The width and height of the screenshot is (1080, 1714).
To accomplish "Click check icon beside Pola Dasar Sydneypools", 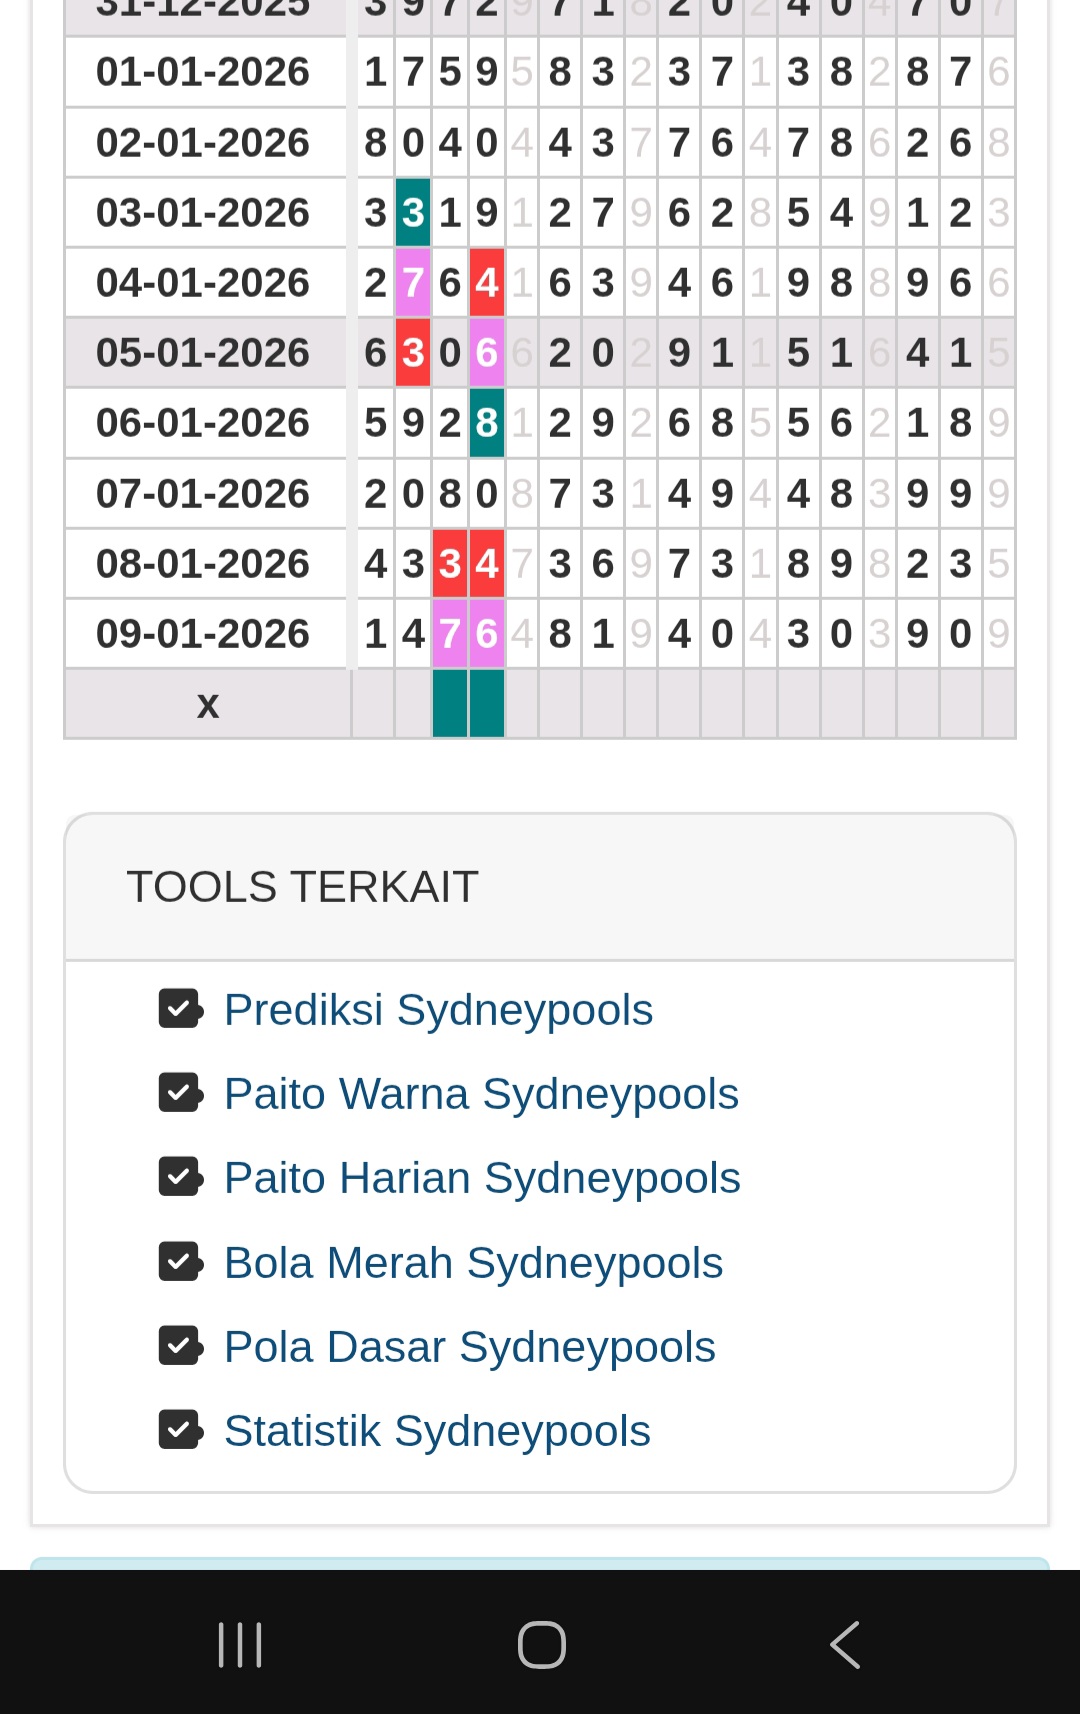I will coord(180,1346).
